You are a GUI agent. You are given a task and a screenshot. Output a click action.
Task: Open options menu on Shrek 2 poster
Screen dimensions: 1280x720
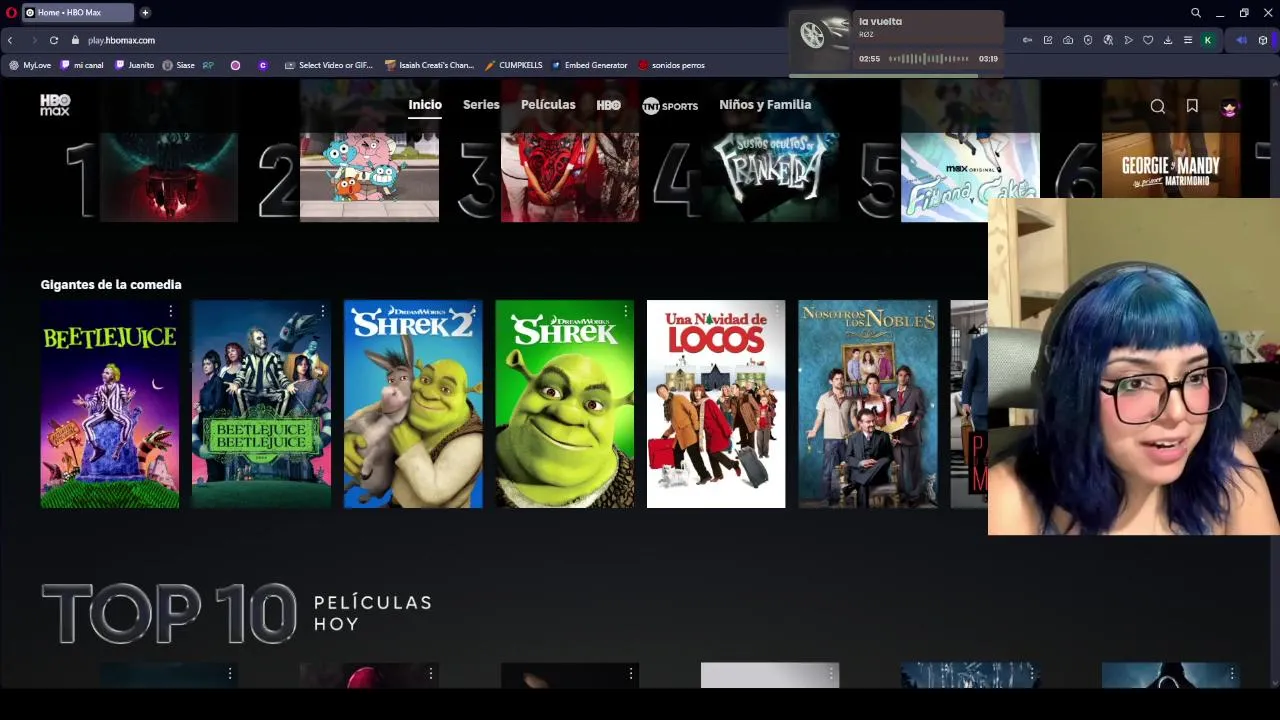[x=474, y=312]
